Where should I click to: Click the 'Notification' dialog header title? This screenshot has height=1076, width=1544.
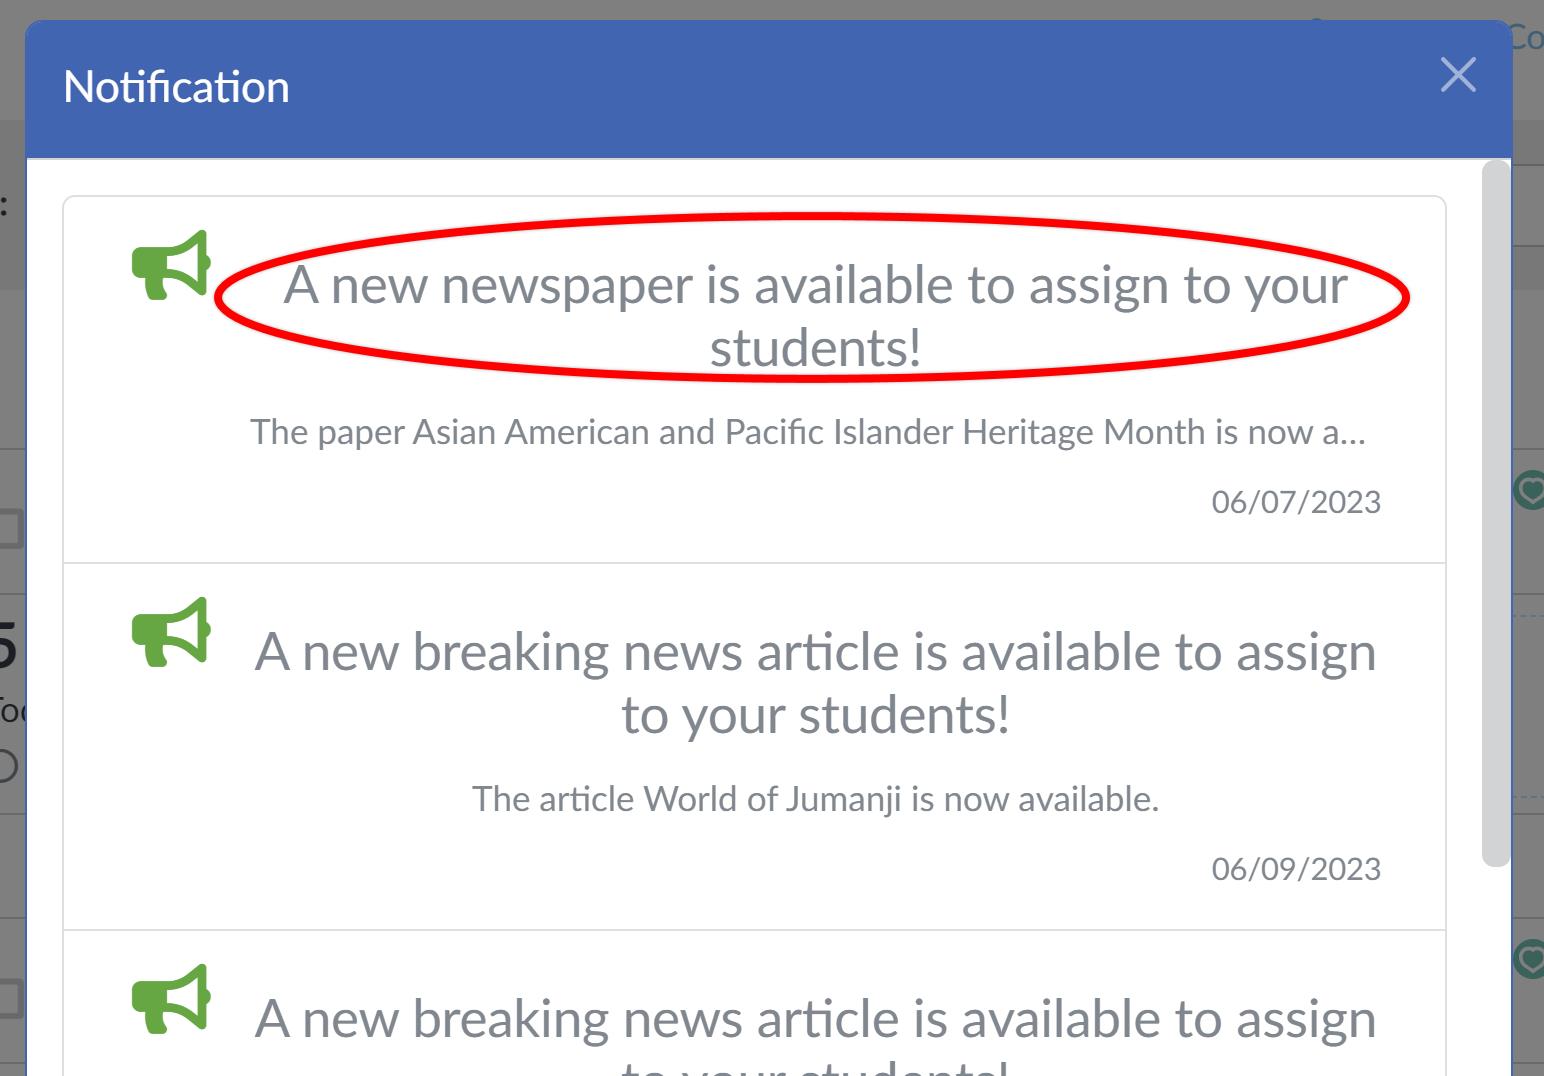point(176,87)
